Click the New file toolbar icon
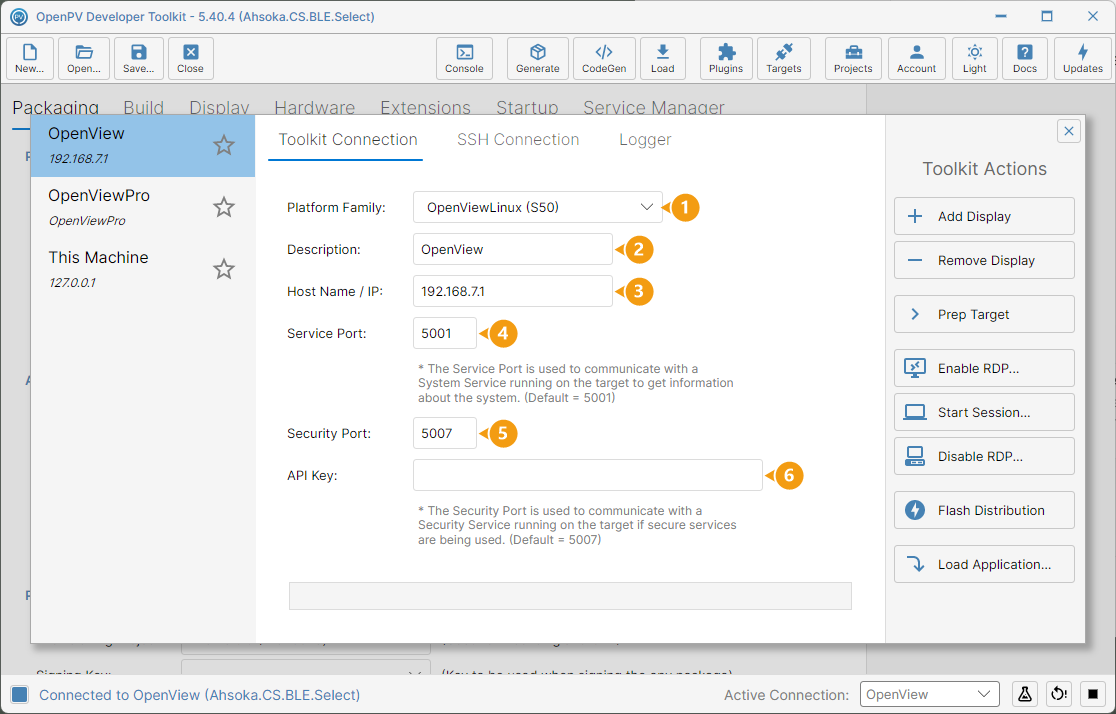 point(30,58)
